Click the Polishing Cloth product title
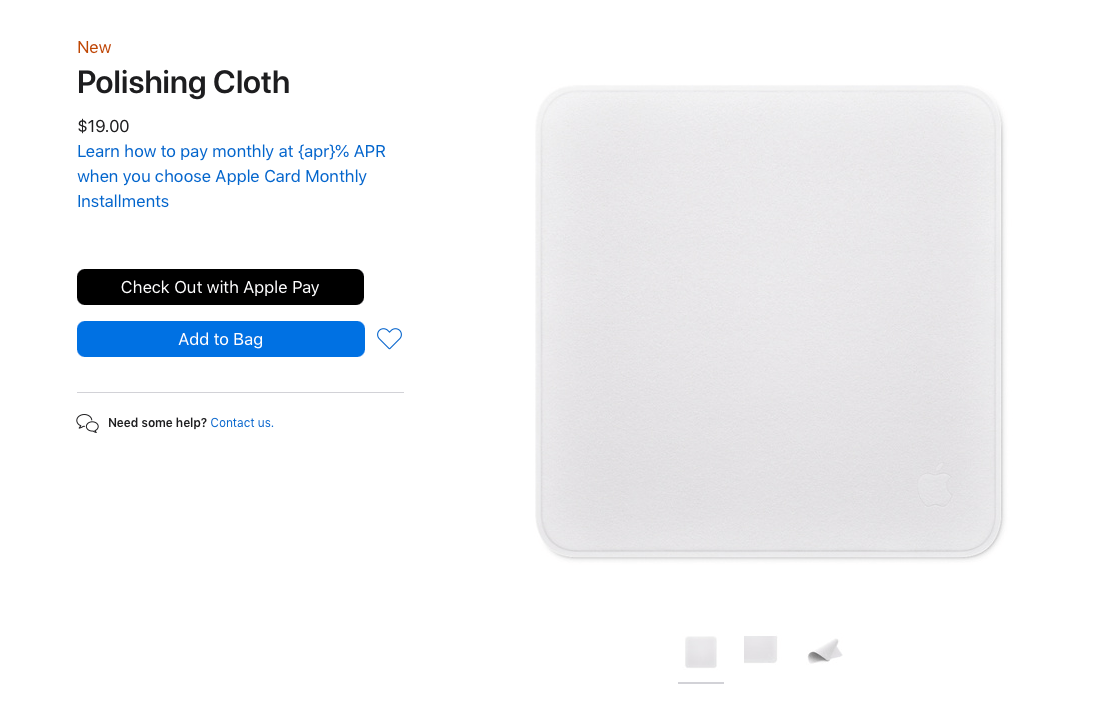This screenshot has height=703, width=1115. pyautogui.click(x=183, y=82)
